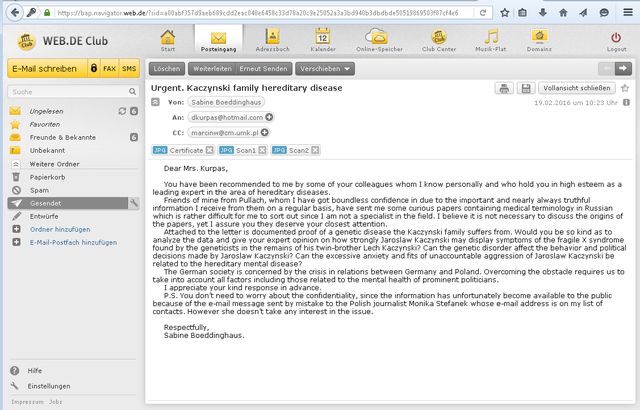The width and height of the screenshot is (640, 410).
Task: Star this email as favorite
Action: click(x=625, y=89)
